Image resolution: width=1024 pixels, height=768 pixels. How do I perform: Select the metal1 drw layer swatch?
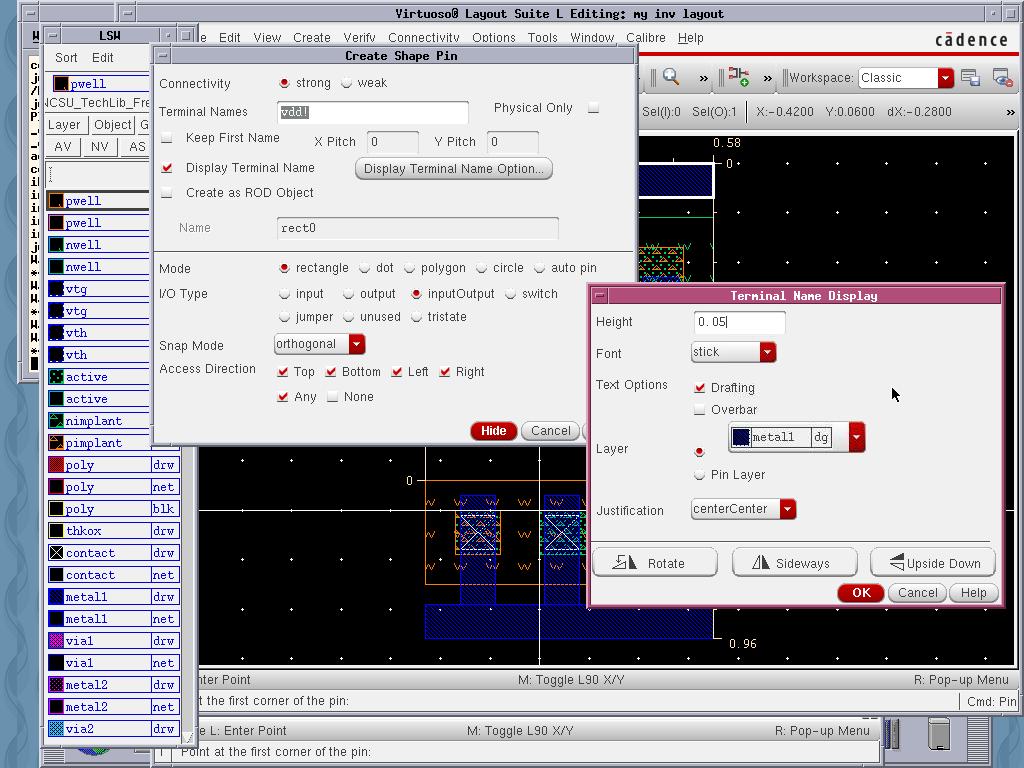point(56,597)
